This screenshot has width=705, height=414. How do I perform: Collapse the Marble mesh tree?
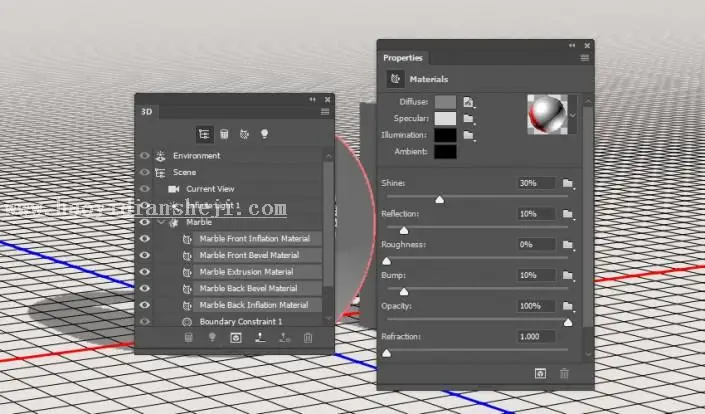161,222
